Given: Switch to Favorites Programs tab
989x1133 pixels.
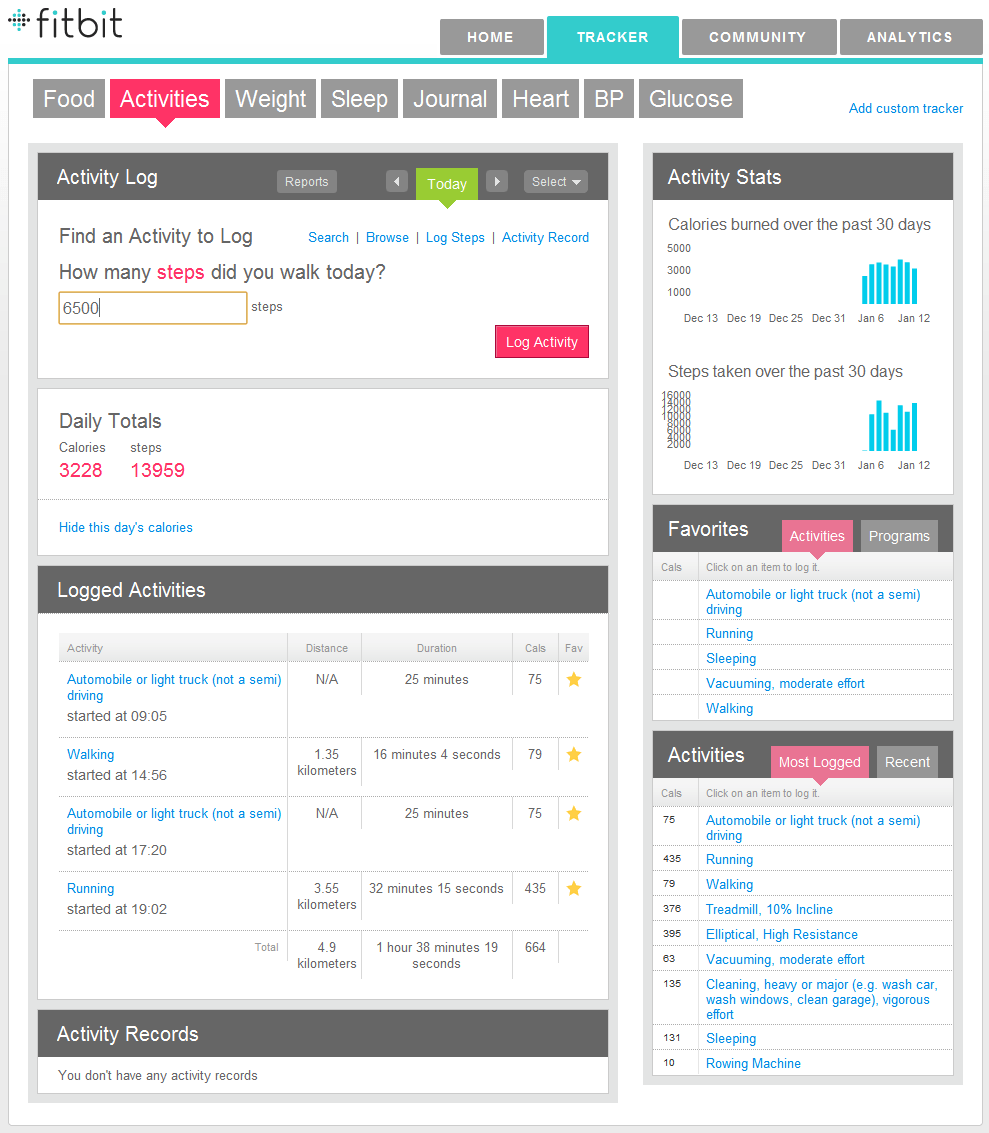Looking at the screenshot, I should 899,536.
